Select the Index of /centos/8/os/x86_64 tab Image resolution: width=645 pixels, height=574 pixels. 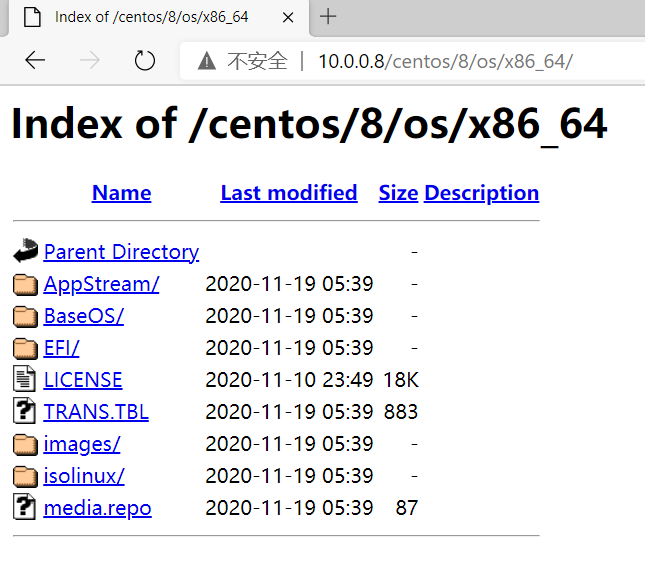(150, 17)
